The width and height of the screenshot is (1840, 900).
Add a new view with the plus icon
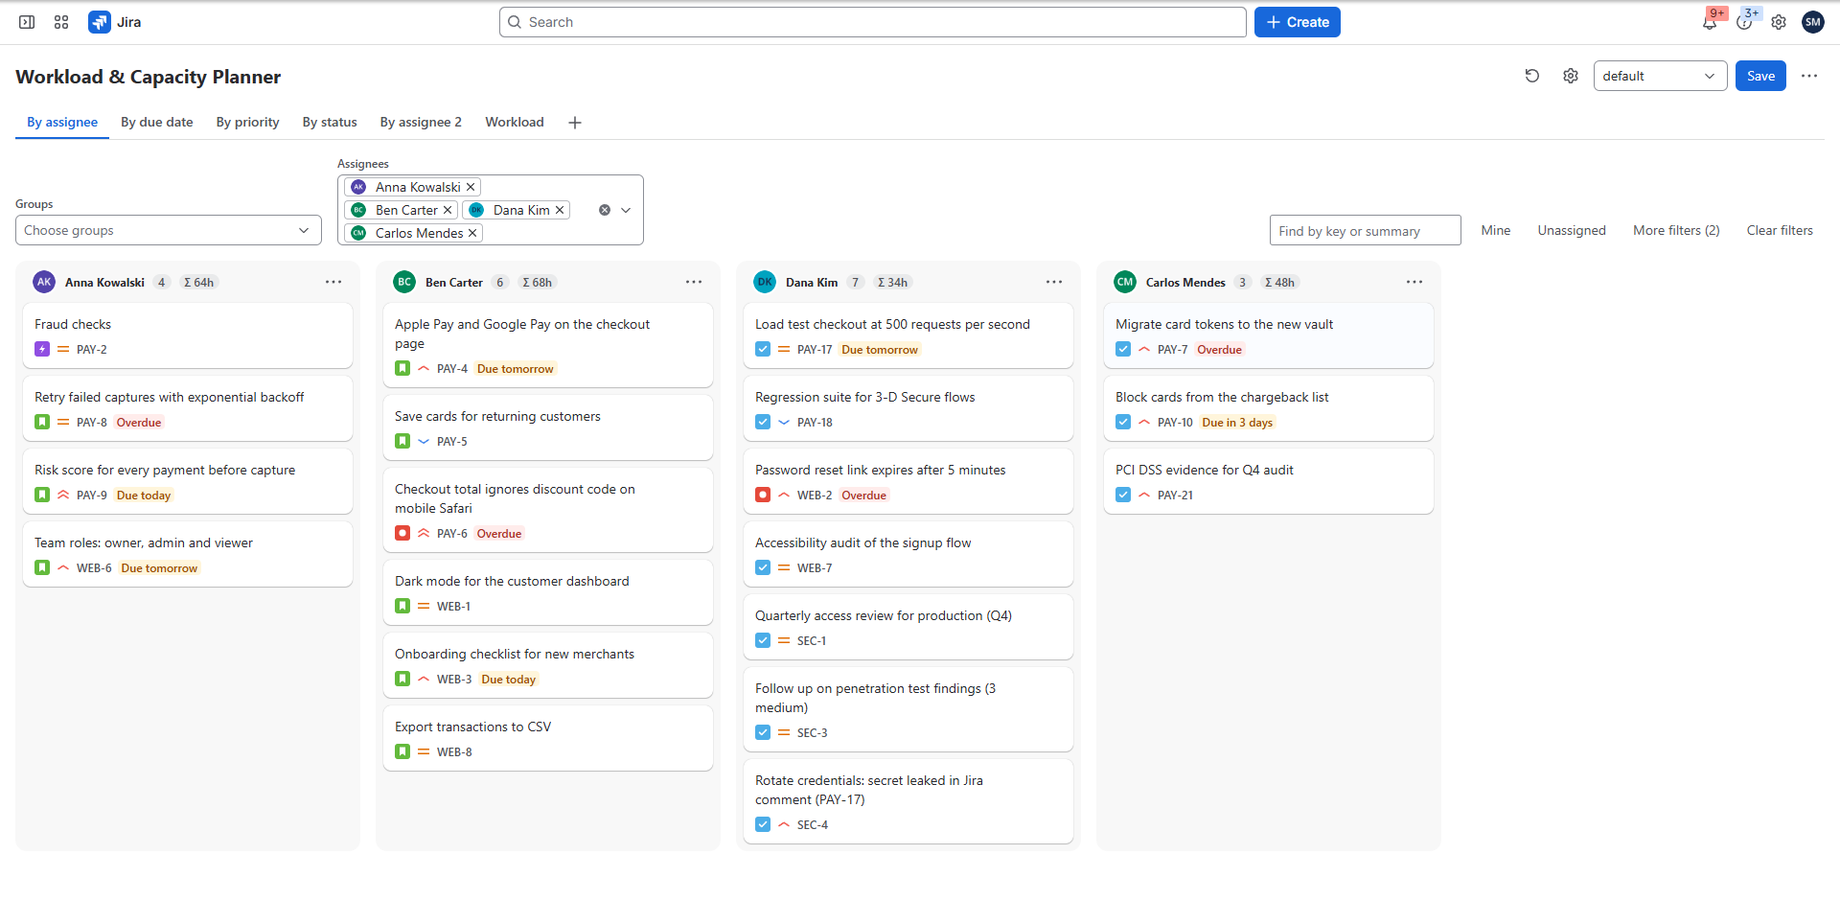[574, 122]
